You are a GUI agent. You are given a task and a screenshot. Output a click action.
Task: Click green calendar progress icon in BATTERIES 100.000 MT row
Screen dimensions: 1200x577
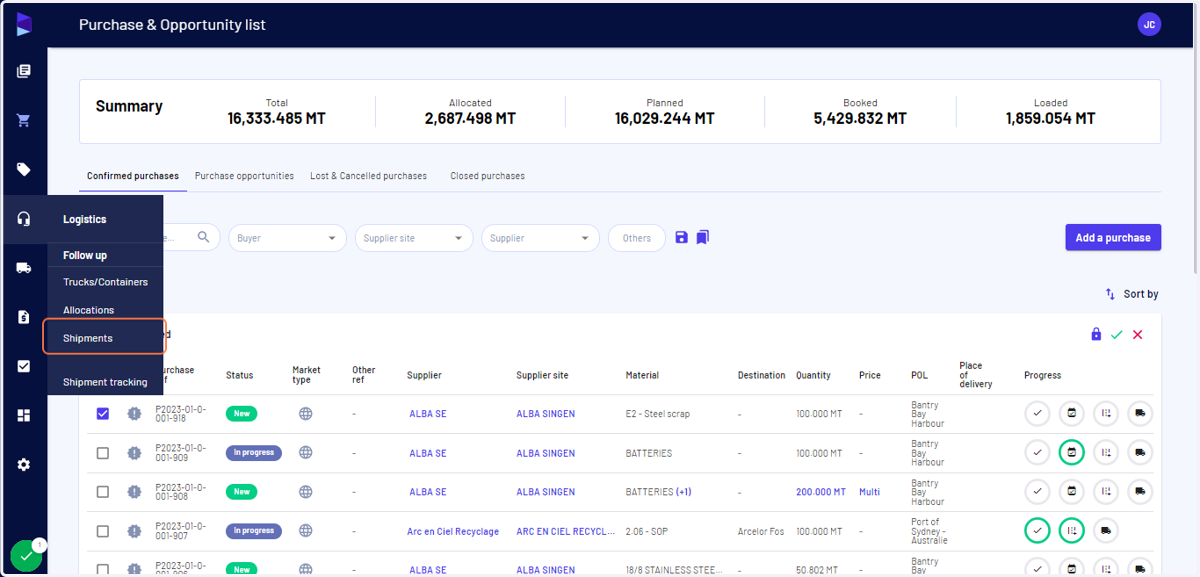click(1071, 453)
